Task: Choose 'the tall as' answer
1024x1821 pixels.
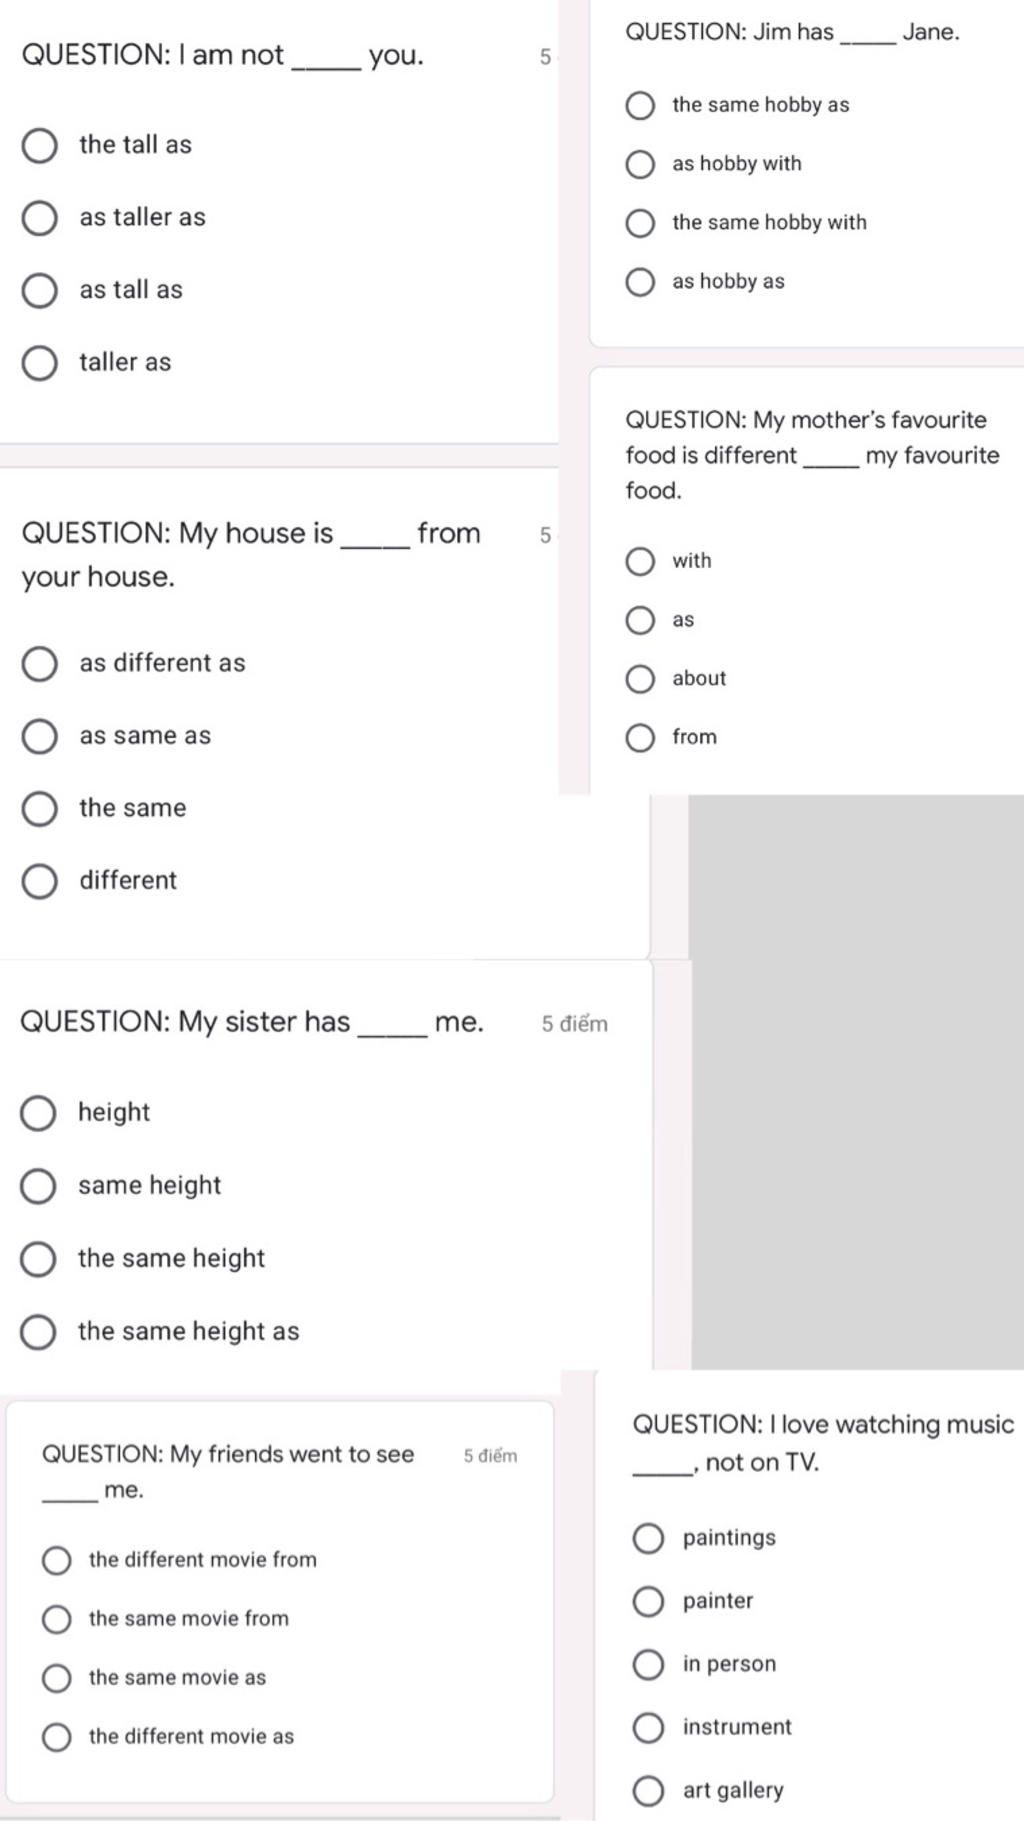Action: 40,146
